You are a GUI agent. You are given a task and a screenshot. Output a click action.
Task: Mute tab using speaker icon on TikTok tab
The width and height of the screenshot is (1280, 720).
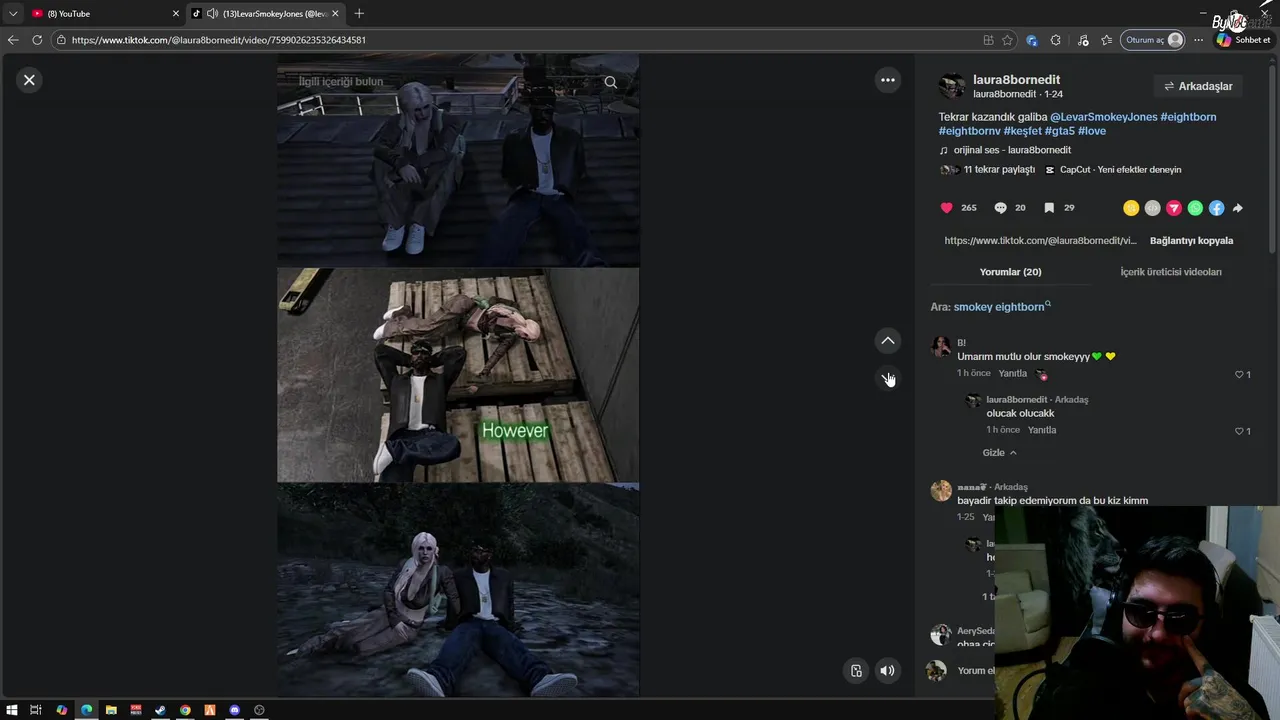212,13
